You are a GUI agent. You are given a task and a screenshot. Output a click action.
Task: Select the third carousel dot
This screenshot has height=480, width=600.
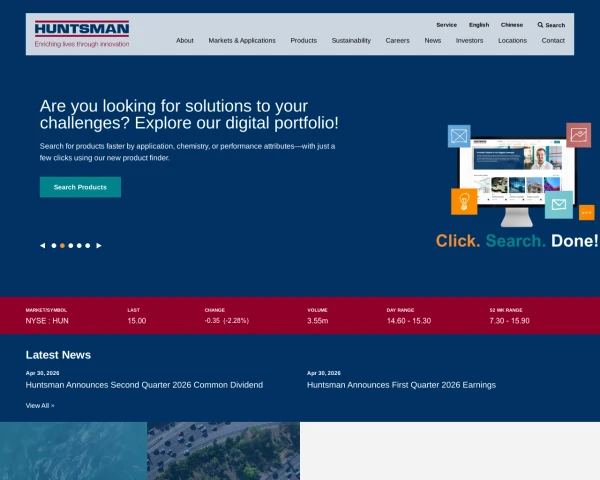point(71,246)
